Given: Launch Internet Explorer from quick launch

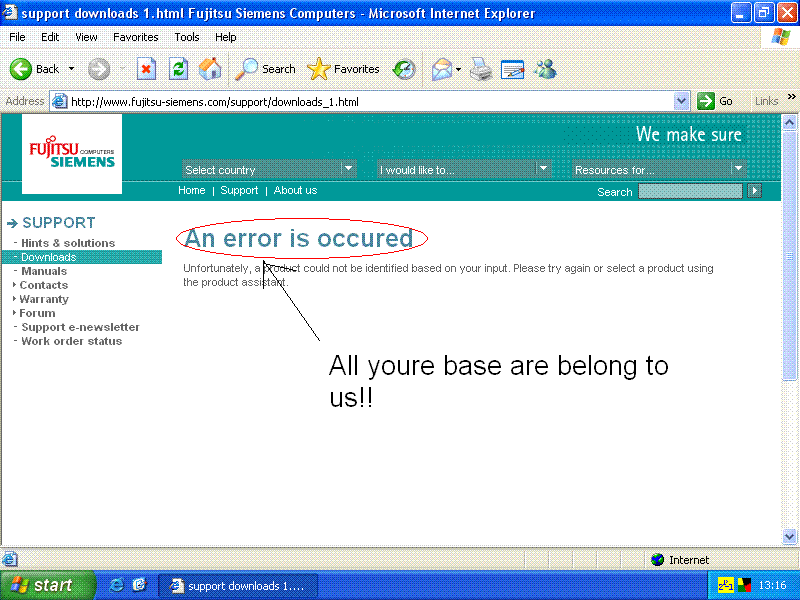Looking at the screenshot, I should click(x=116, y=585).
